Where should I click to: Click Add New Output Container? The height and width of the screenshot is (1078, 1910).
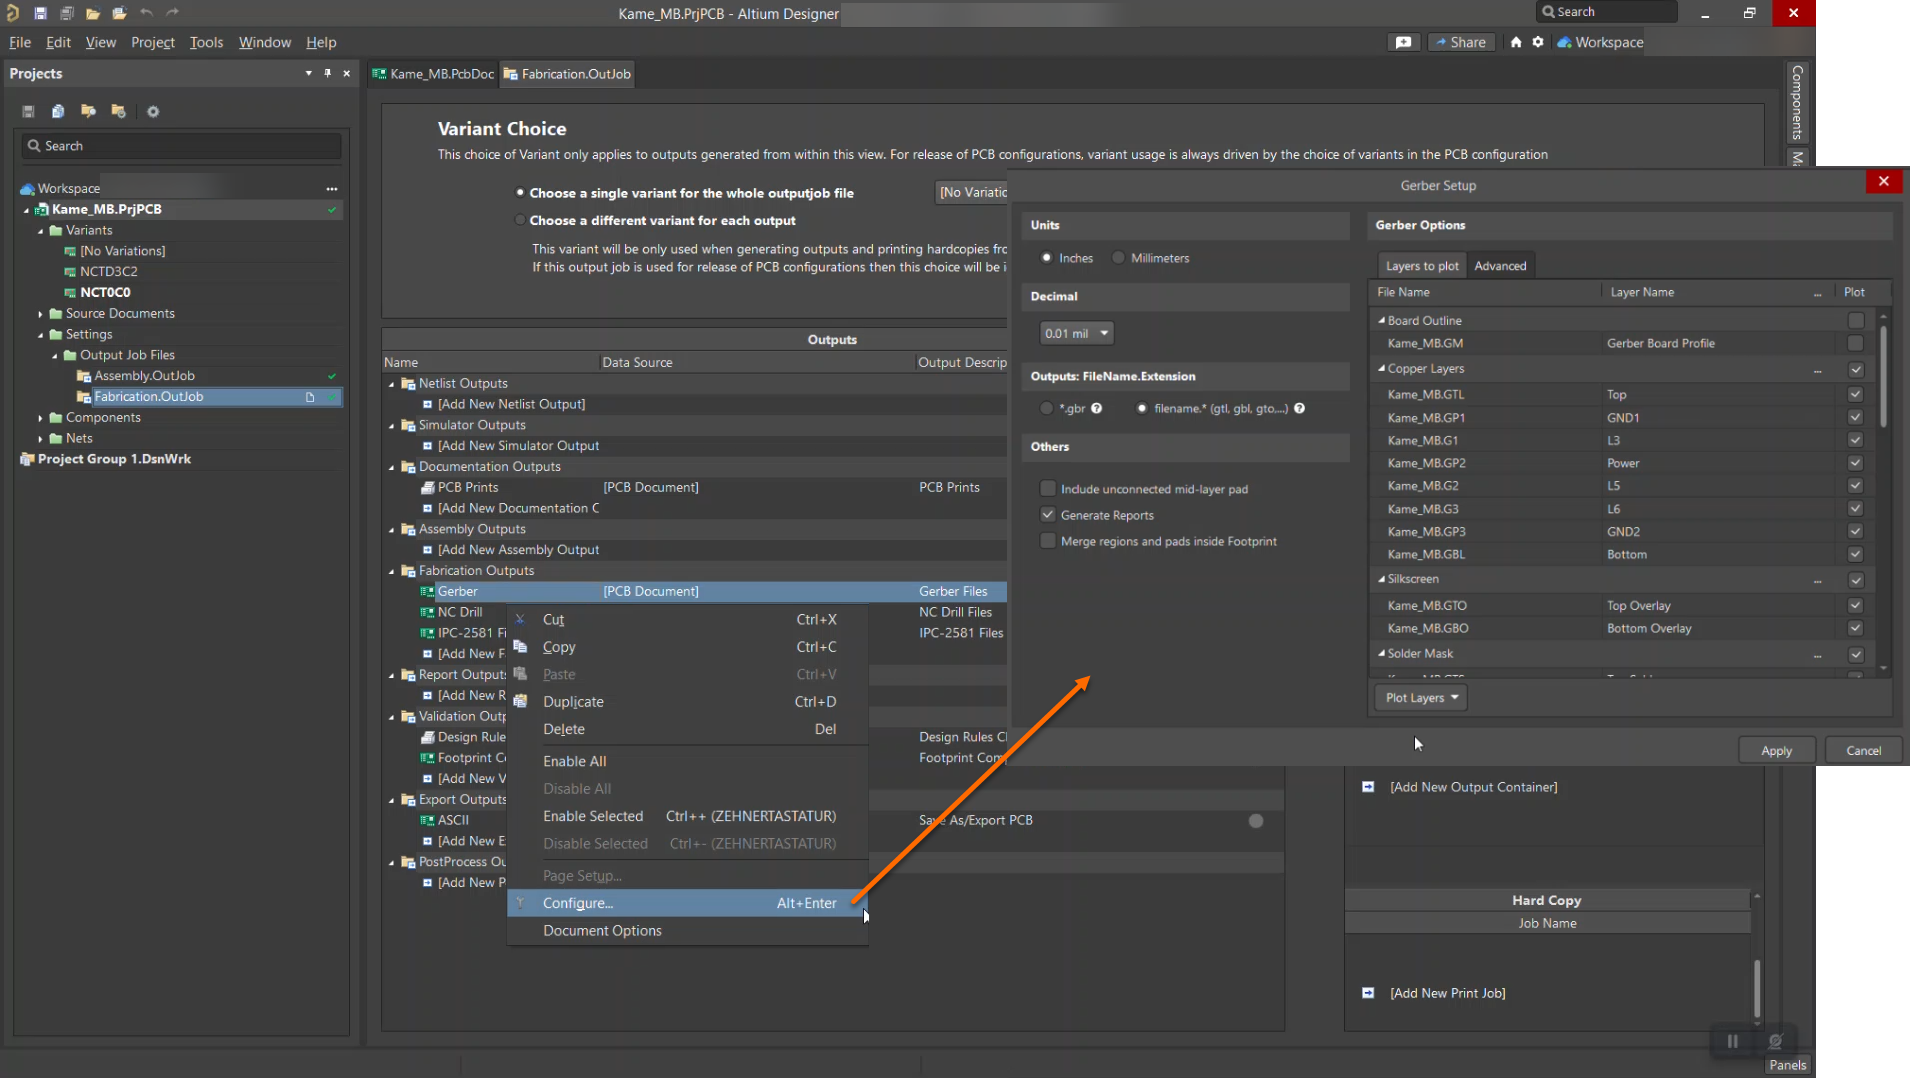coord(1473,787)
